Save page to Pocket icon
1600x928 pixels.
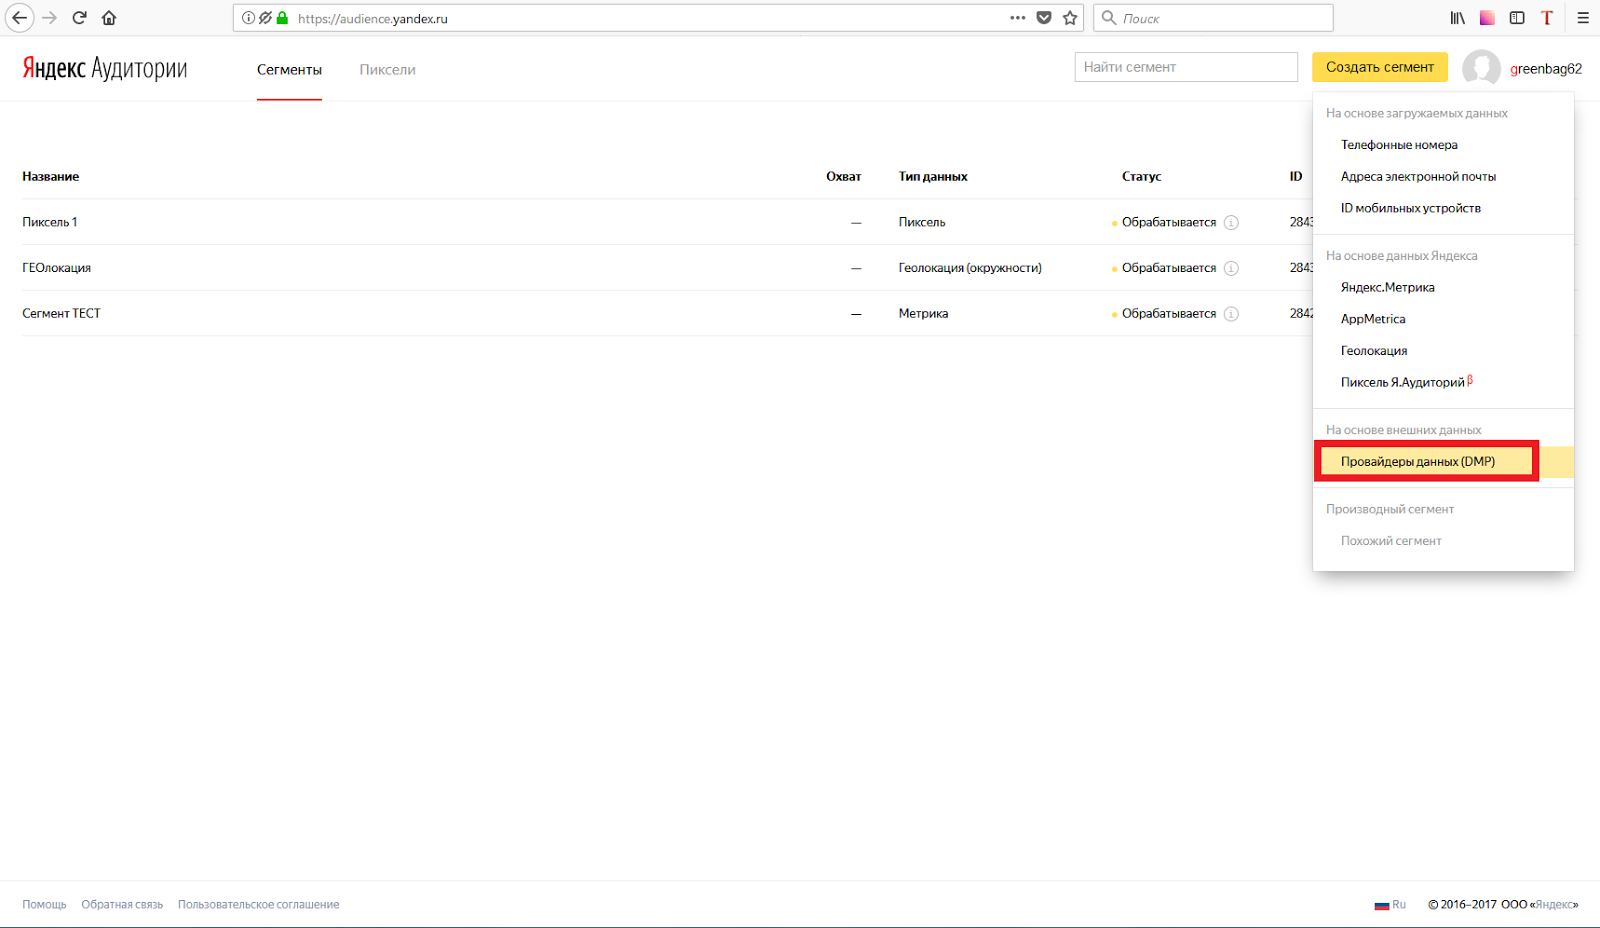tap(1044, 18)
